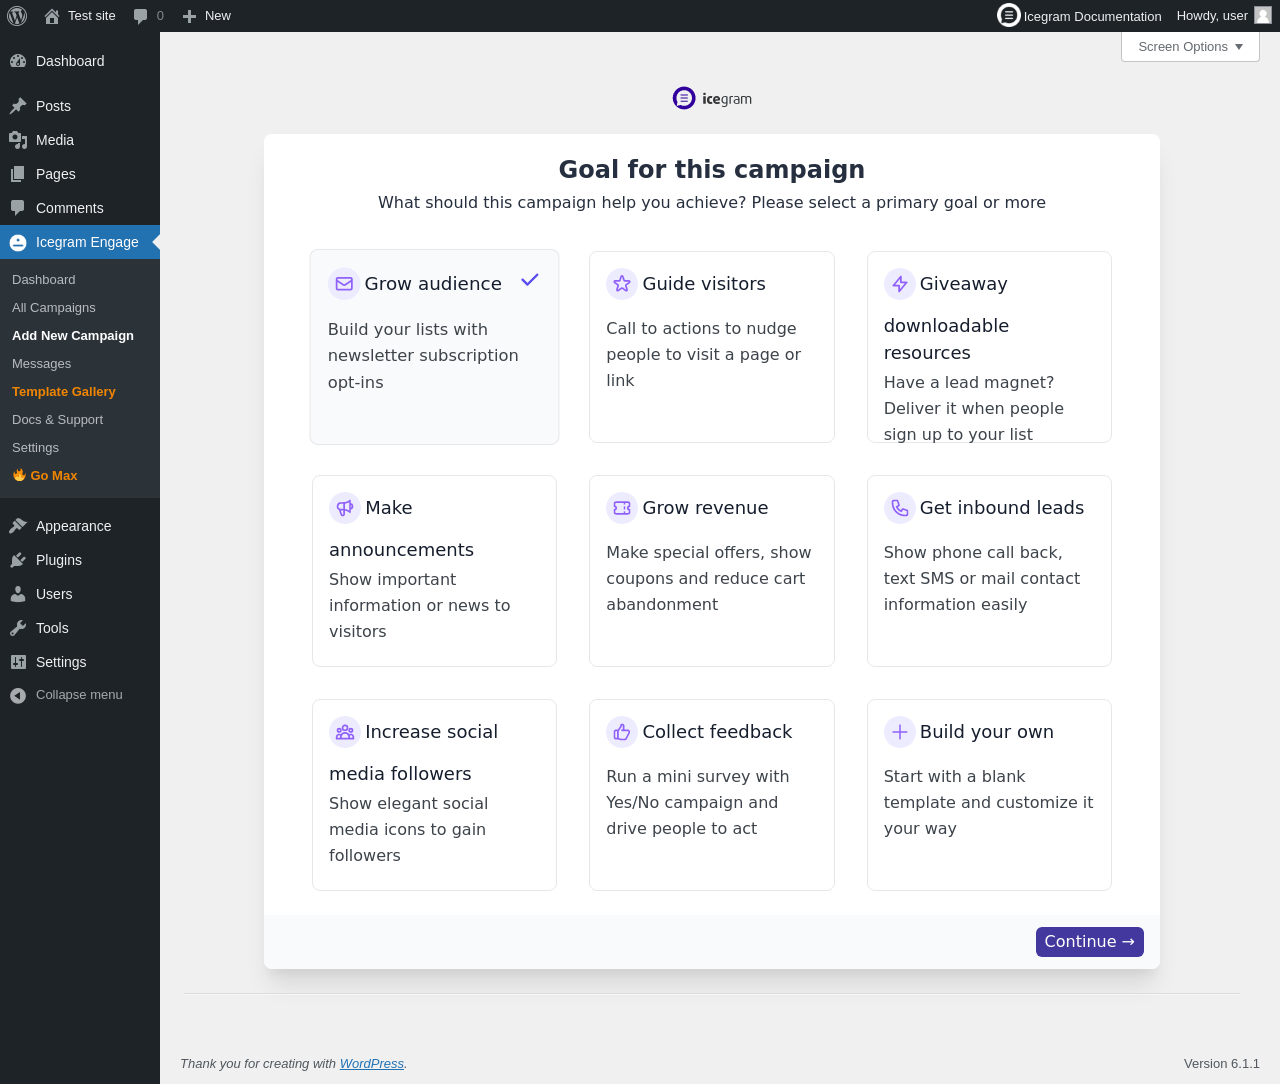Uncheck the Grow audience goal checkmark

[x=530, y=280]
